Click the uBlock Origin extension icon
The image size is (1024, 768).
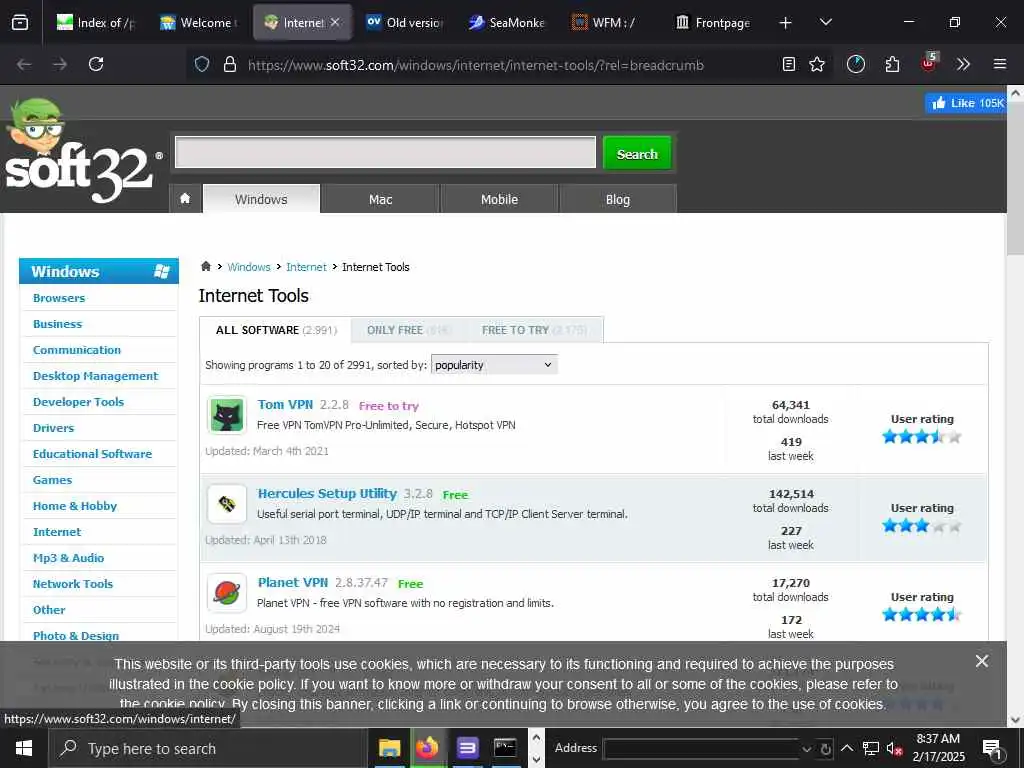coord(928,63)
